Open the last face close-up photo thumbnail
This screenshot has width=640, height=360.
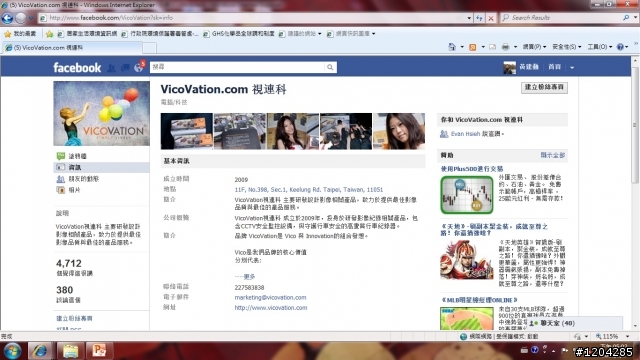click(399, 131)
